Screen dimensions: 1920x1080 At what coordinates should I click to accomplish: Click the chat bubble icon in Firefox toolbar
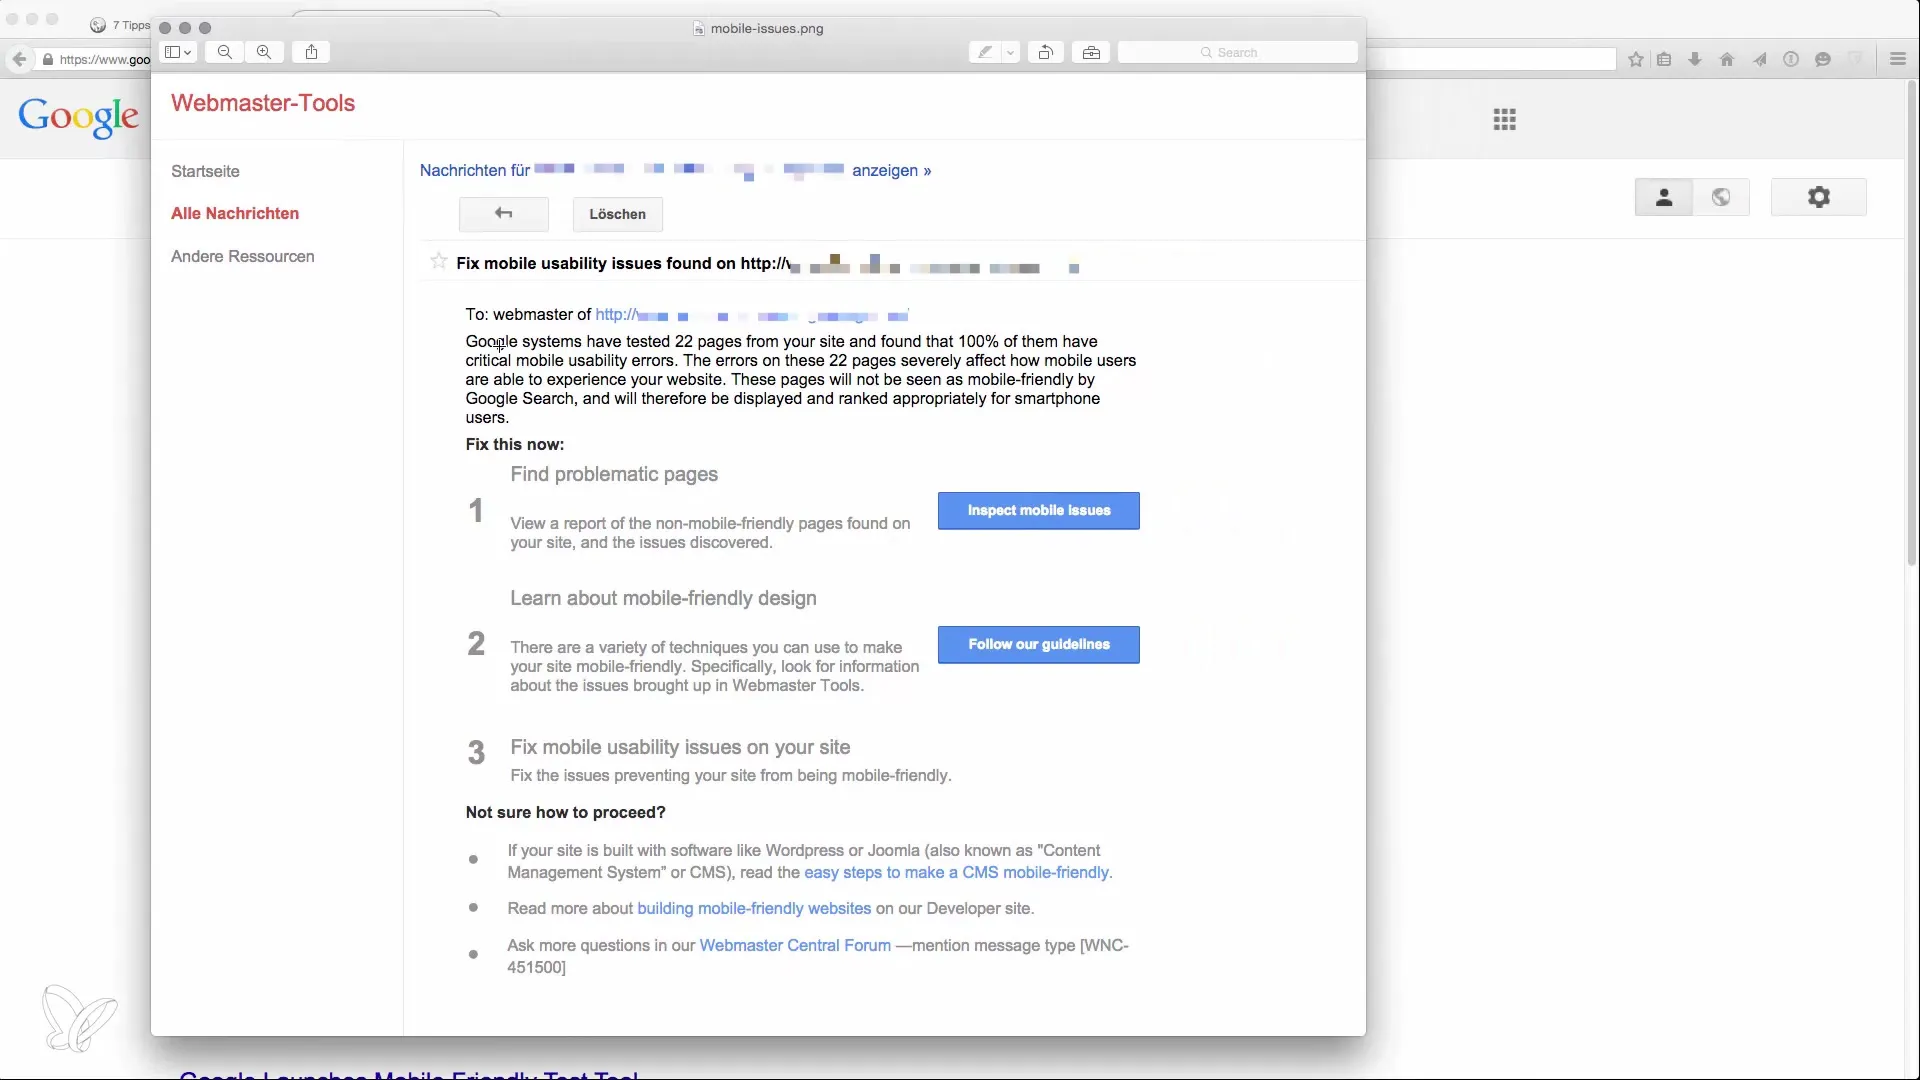pyautogui.click(x=1823, y=59)
